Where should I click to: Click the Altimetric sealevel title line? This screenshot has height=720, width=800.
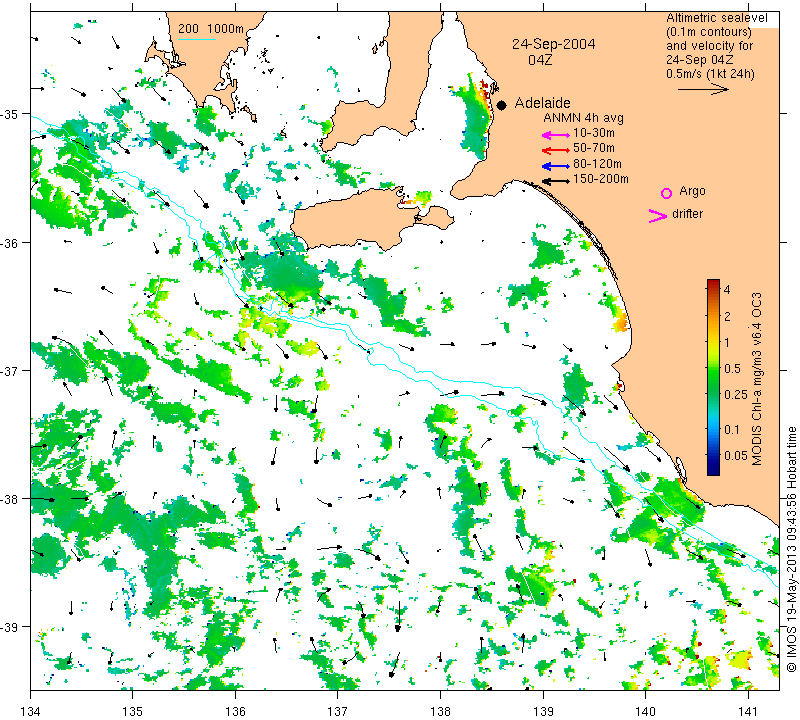[x=716, y=18]
